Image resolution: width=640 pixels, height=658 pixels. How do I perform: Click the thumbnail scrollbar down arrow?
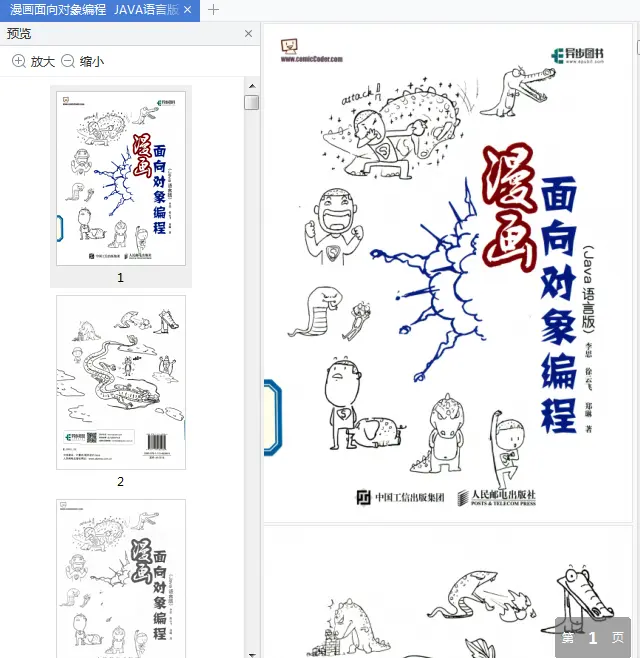point(252,654)
